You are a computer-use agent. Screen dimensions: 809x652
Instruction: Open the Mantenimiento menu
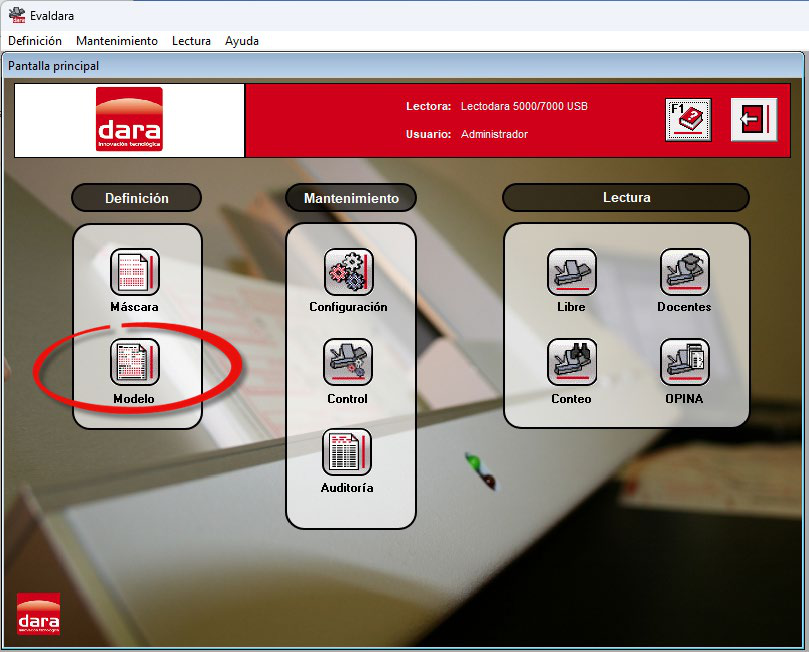pyautogui.click(x=117, y=41)
